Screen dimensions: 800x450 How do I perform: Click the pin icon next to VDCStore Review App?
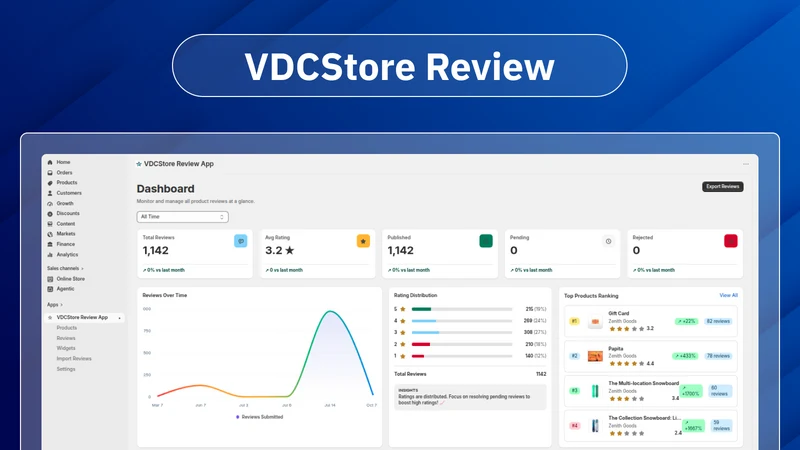(x=120, y=318)
